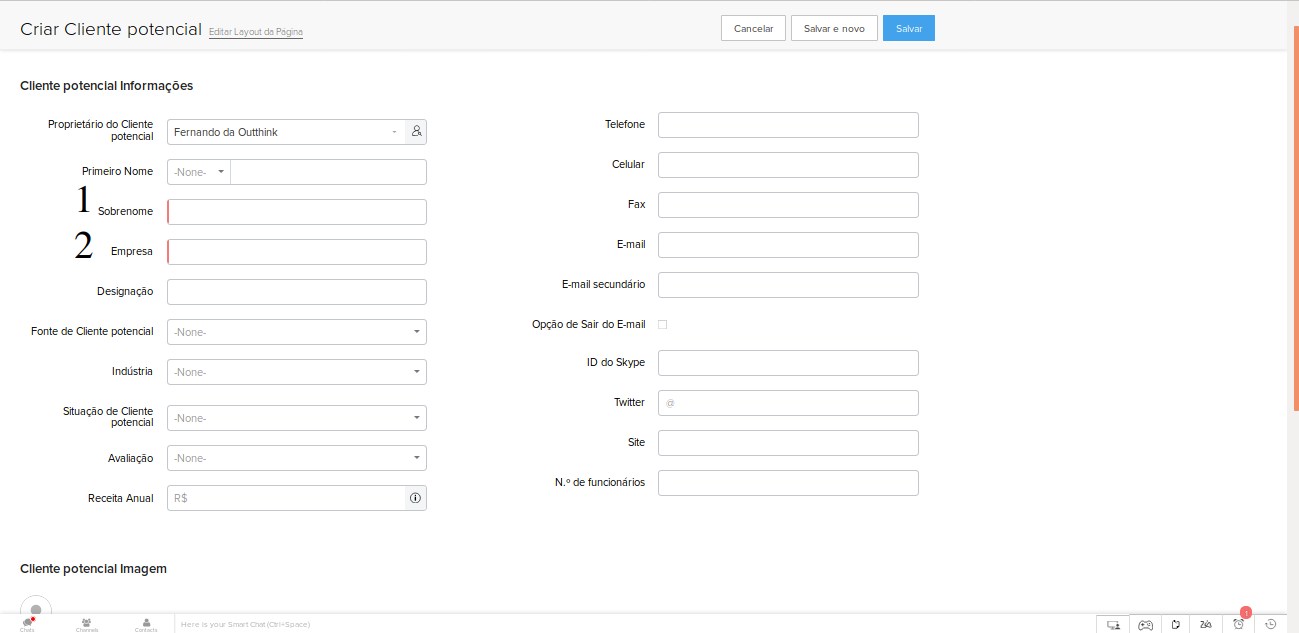This screenshot has height=633, width=1299.
Task: Open the Editar Layout da Página link
Action: coord(256,32)
